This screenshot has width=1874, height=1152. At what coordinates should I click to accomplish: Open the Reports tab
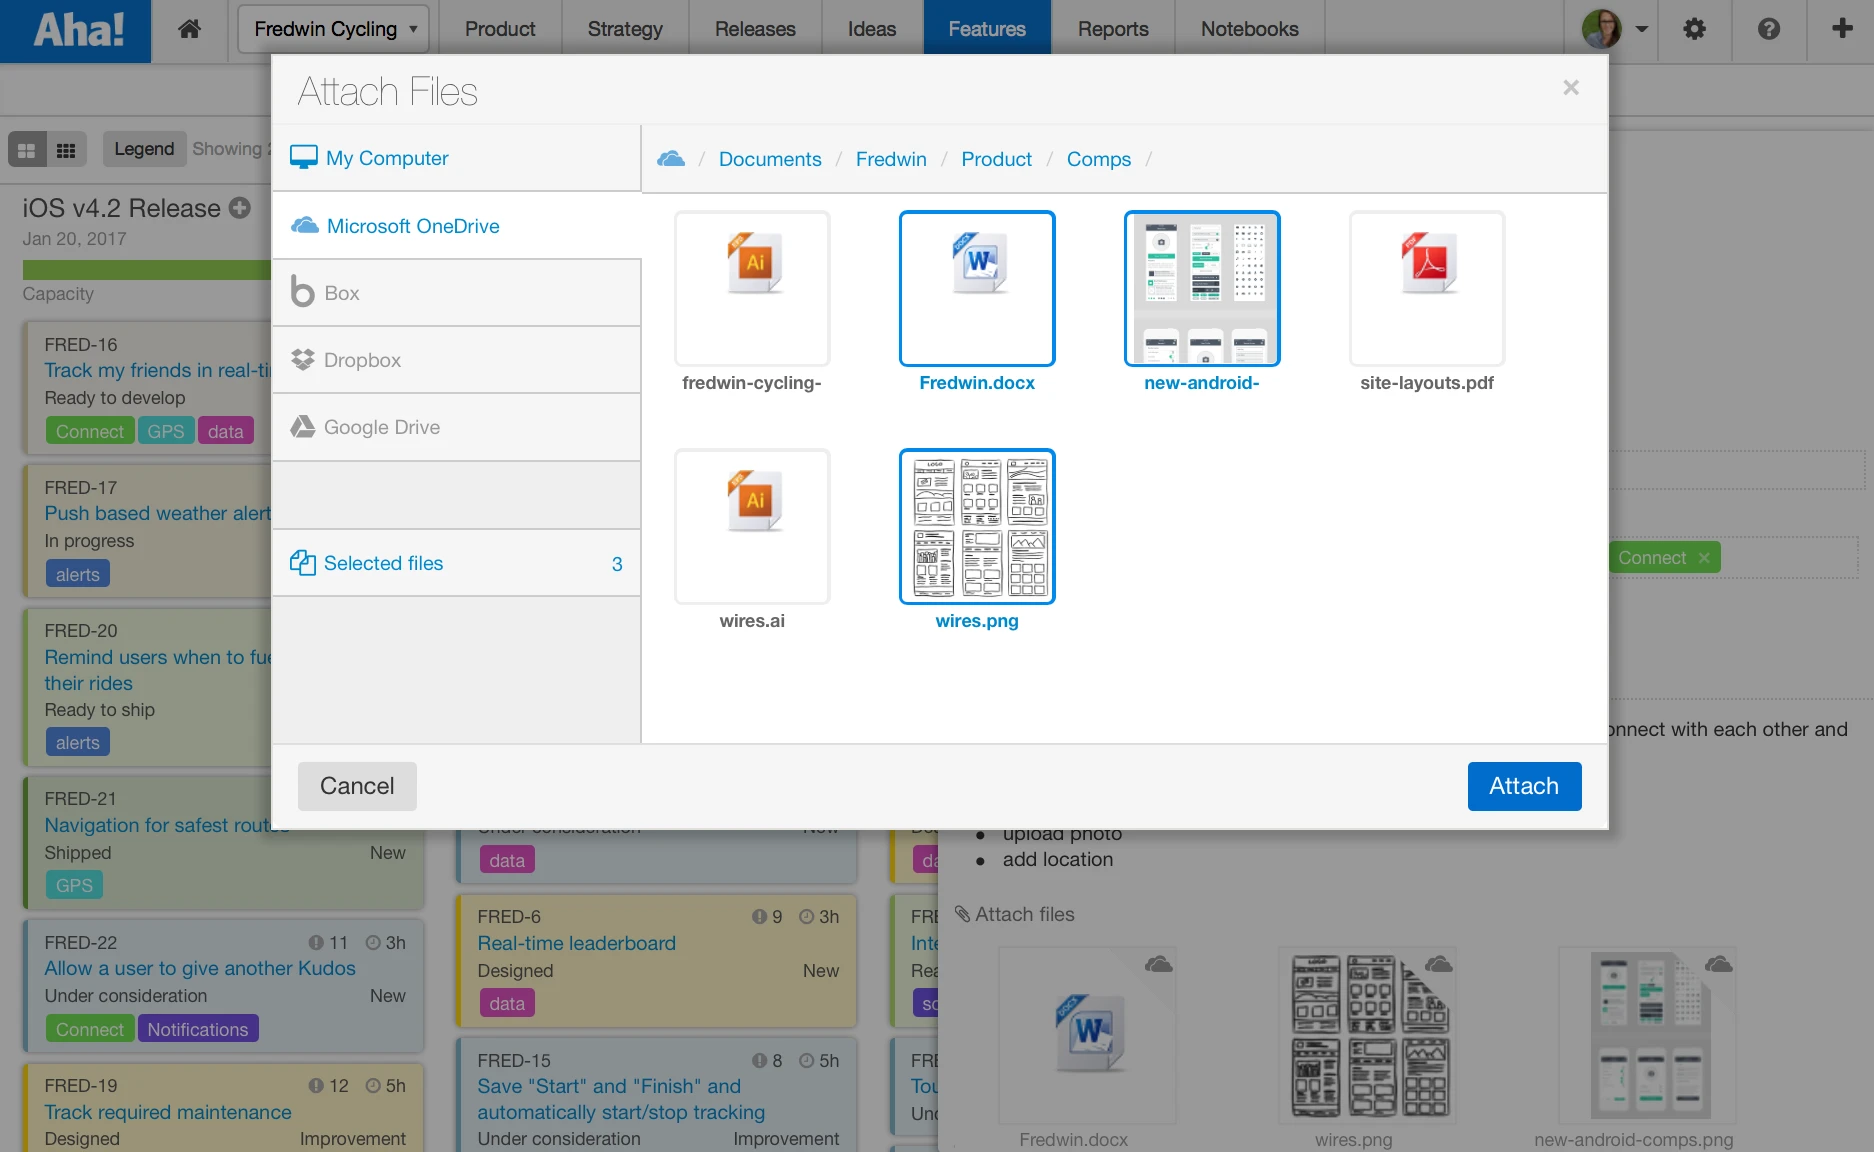[x=1113, y=29]
